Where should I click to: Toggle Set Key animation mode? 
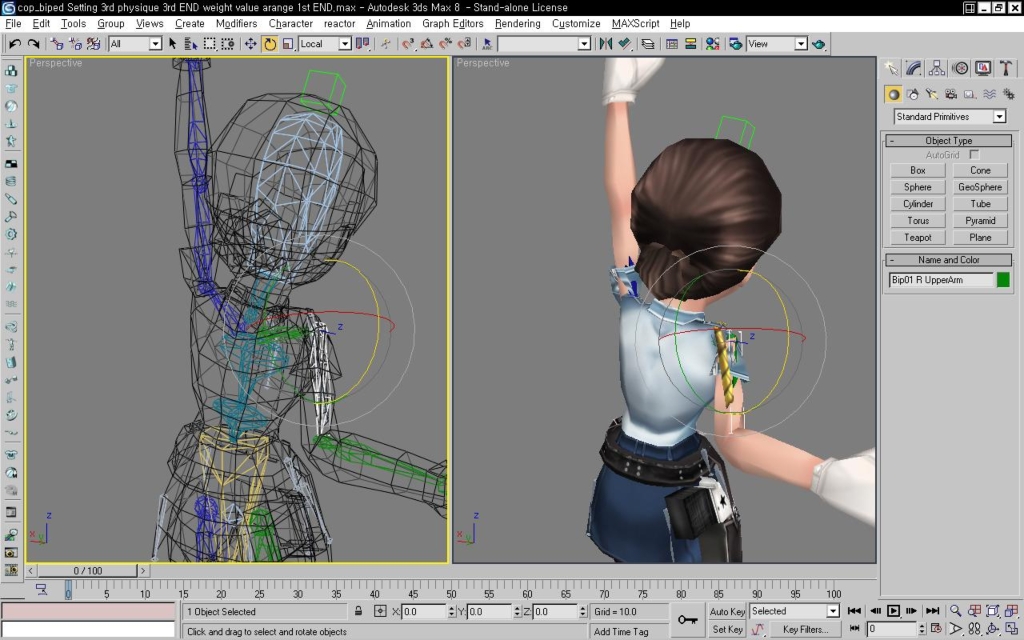click(x=727, y=629)
